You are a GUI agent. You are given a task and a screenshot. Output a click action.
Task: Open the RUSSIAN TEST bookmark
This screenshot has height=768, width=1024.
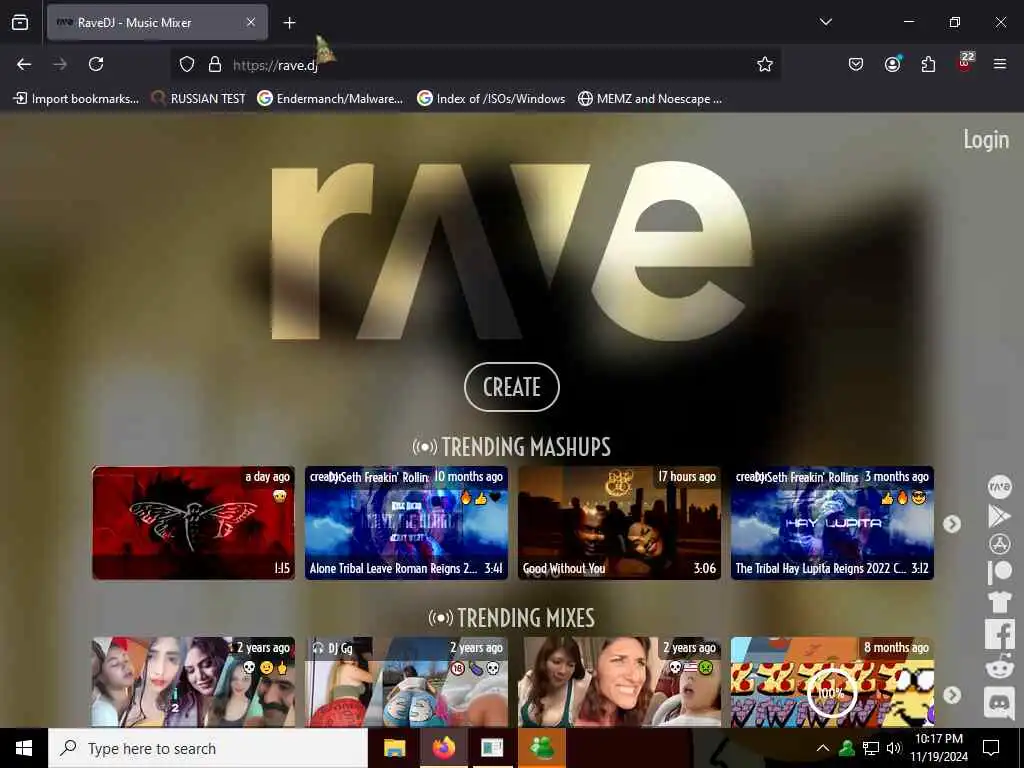199,99
